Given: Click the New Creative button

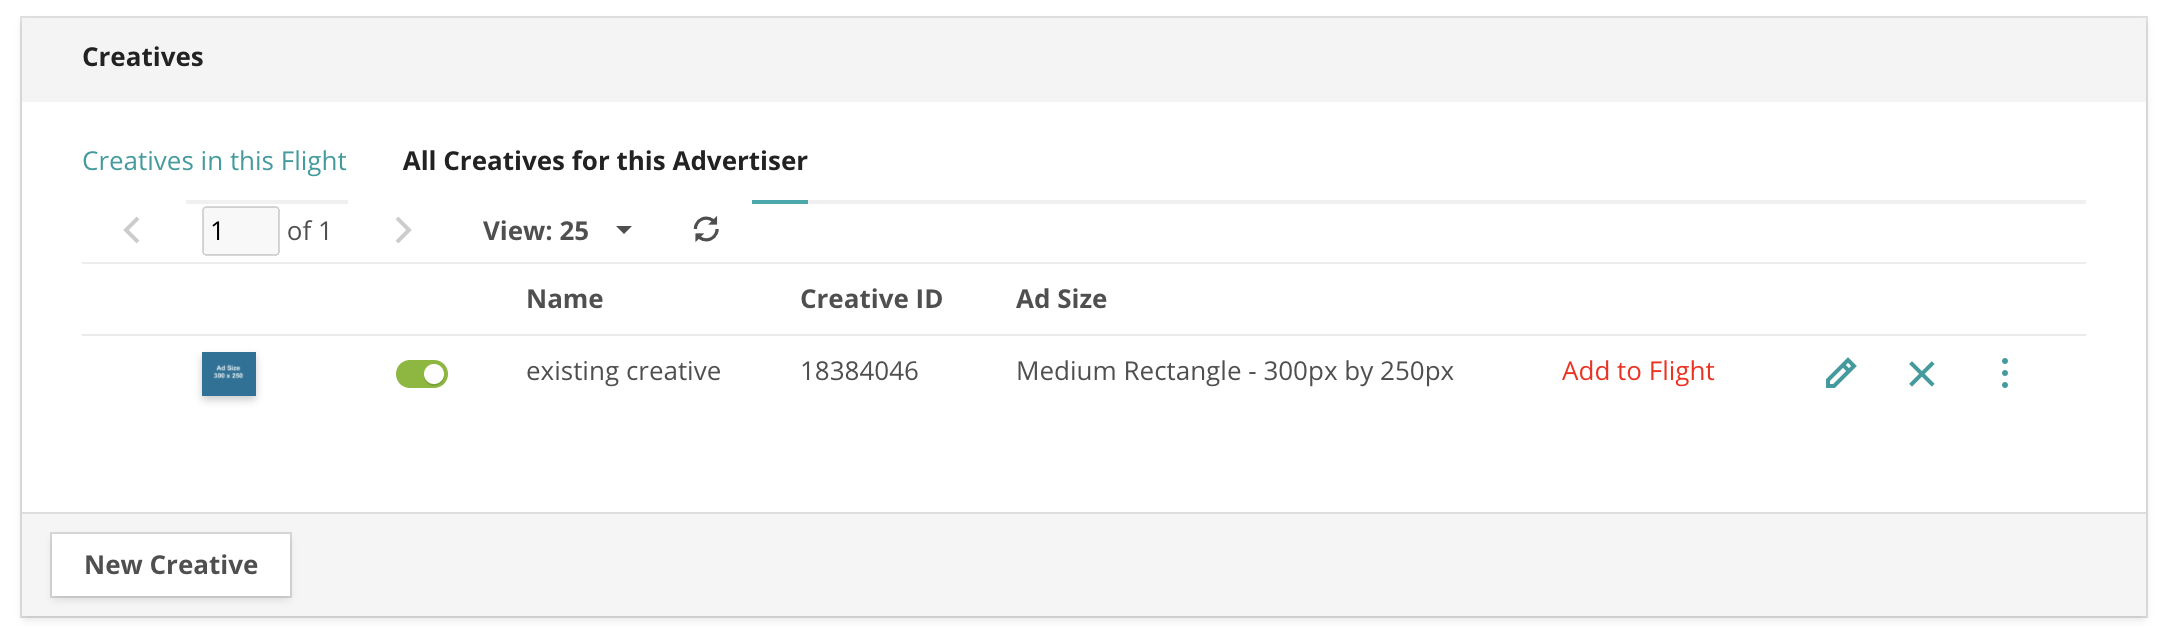Looking at the screenshot, I should [171, 565].
